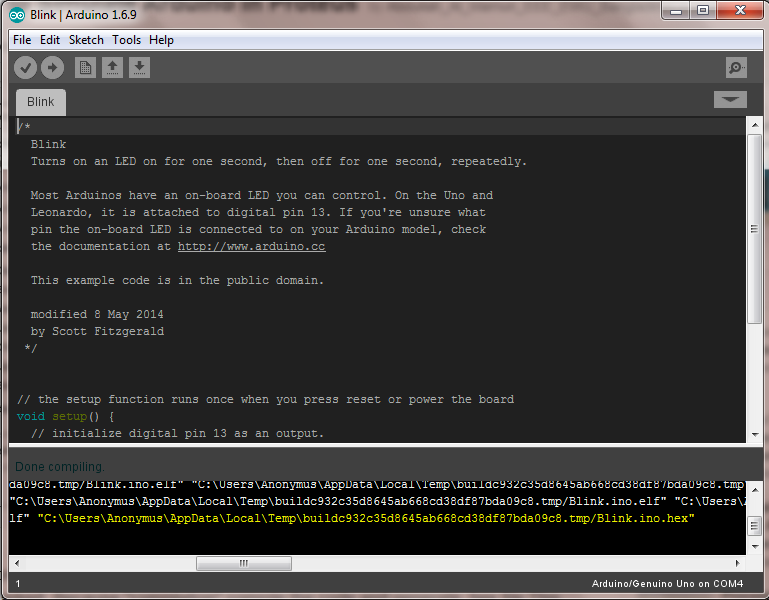Click 'This example code is in the public domain.'

177,281
